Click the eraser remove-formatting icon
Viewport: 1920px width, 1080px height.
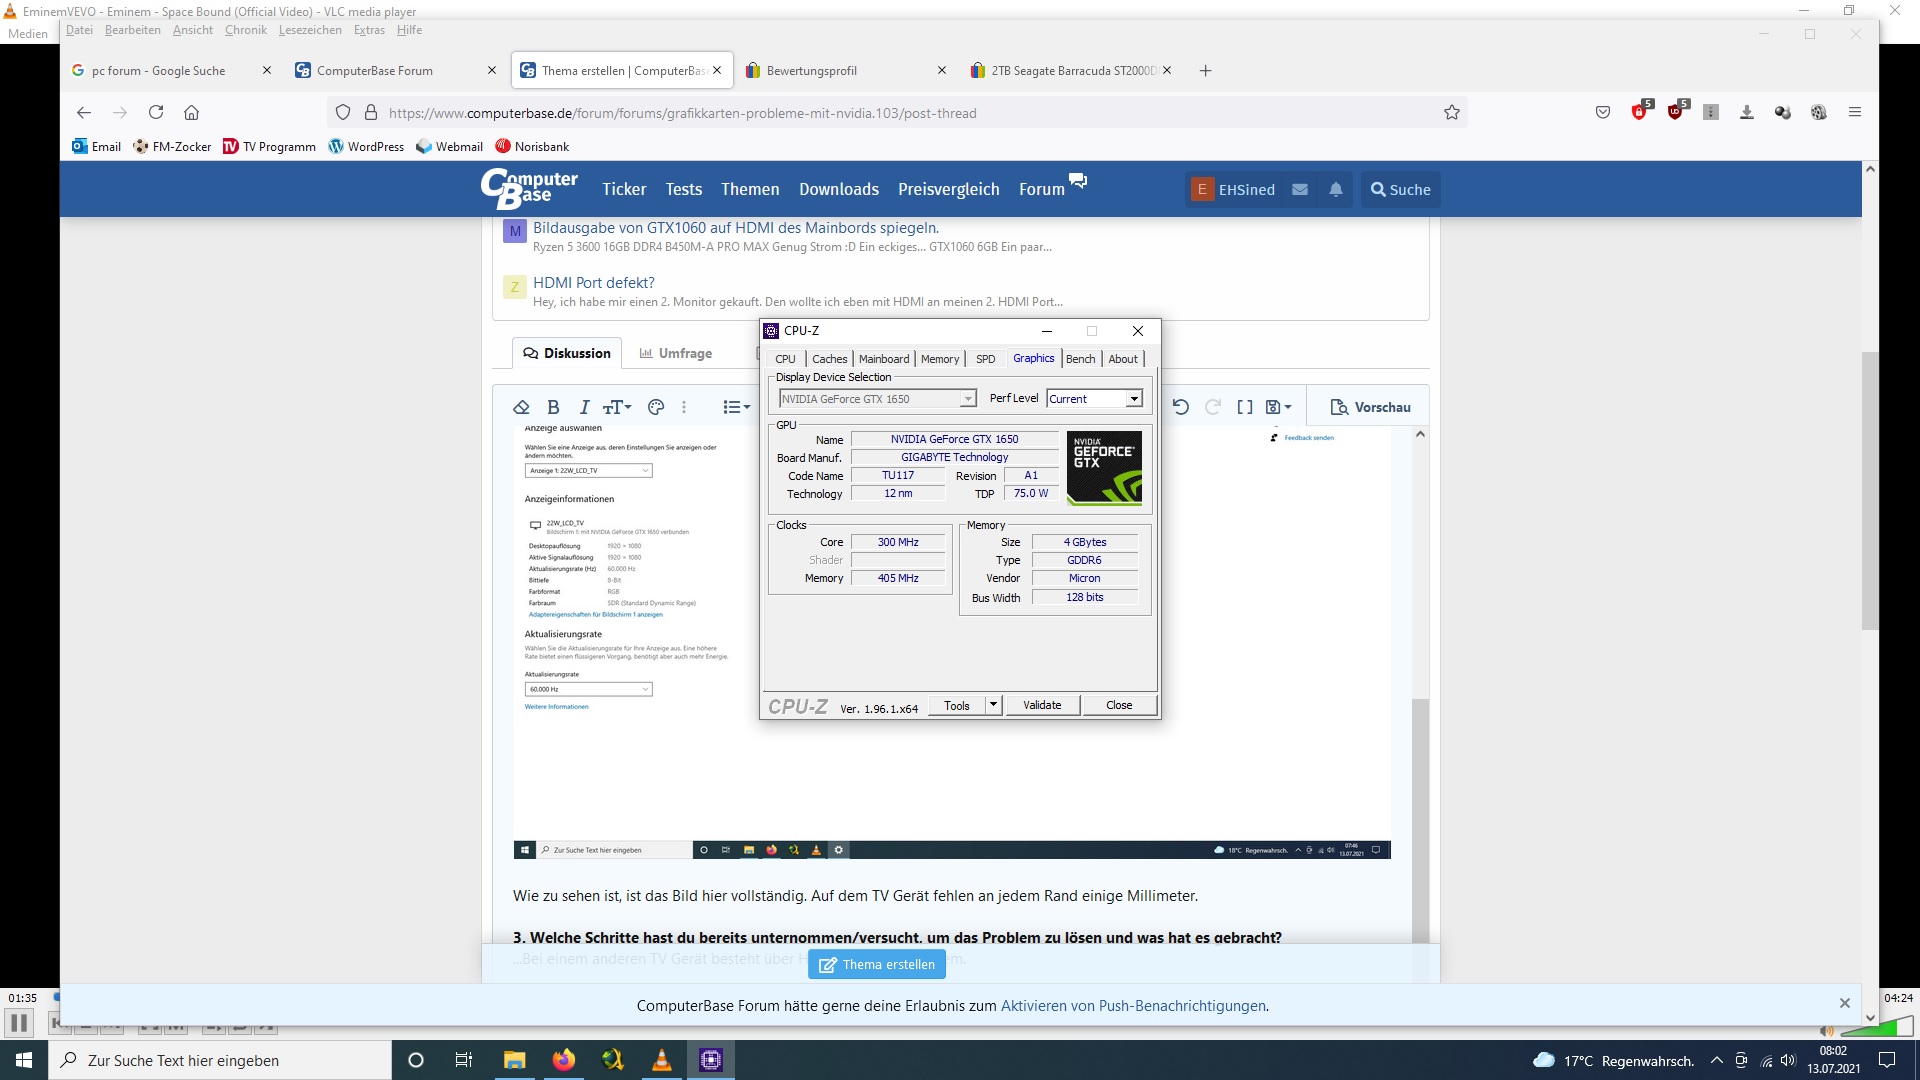521,407
